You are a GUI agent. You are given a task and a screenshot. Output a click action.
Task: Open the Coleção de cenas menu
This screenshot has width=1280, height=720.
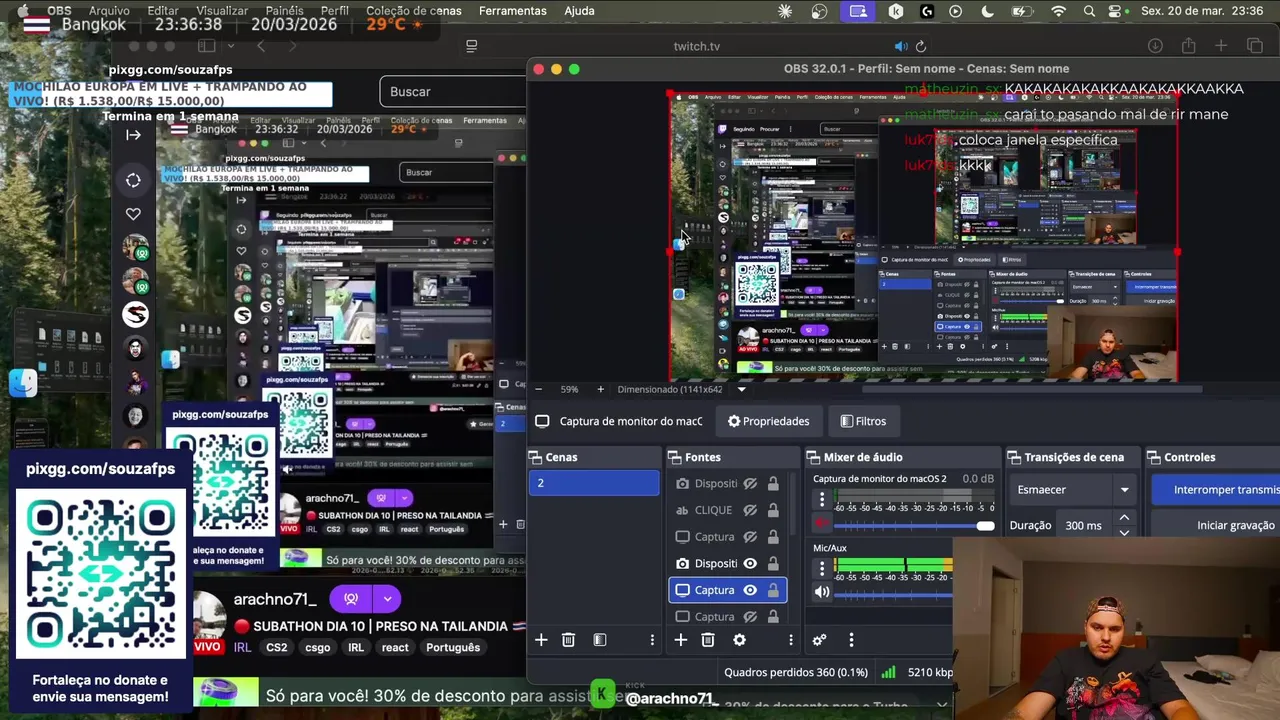coord(414,11)
